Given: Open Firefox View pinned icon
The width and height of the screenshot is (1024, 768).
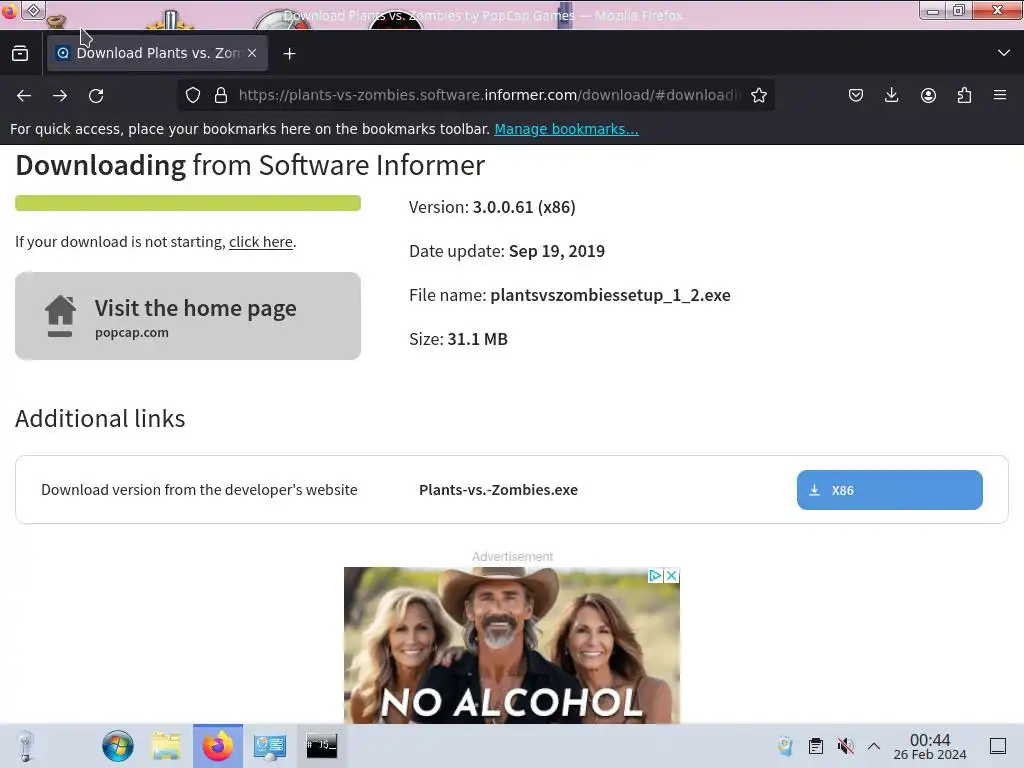Looking at the screenshot, I should 20,54.
